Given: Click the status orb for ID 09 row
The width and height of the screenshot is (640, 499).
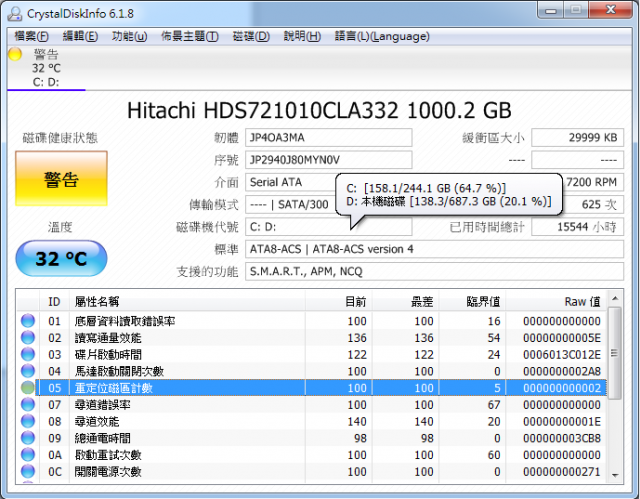Looking at the screenshot, I should (x=28, y=438).
